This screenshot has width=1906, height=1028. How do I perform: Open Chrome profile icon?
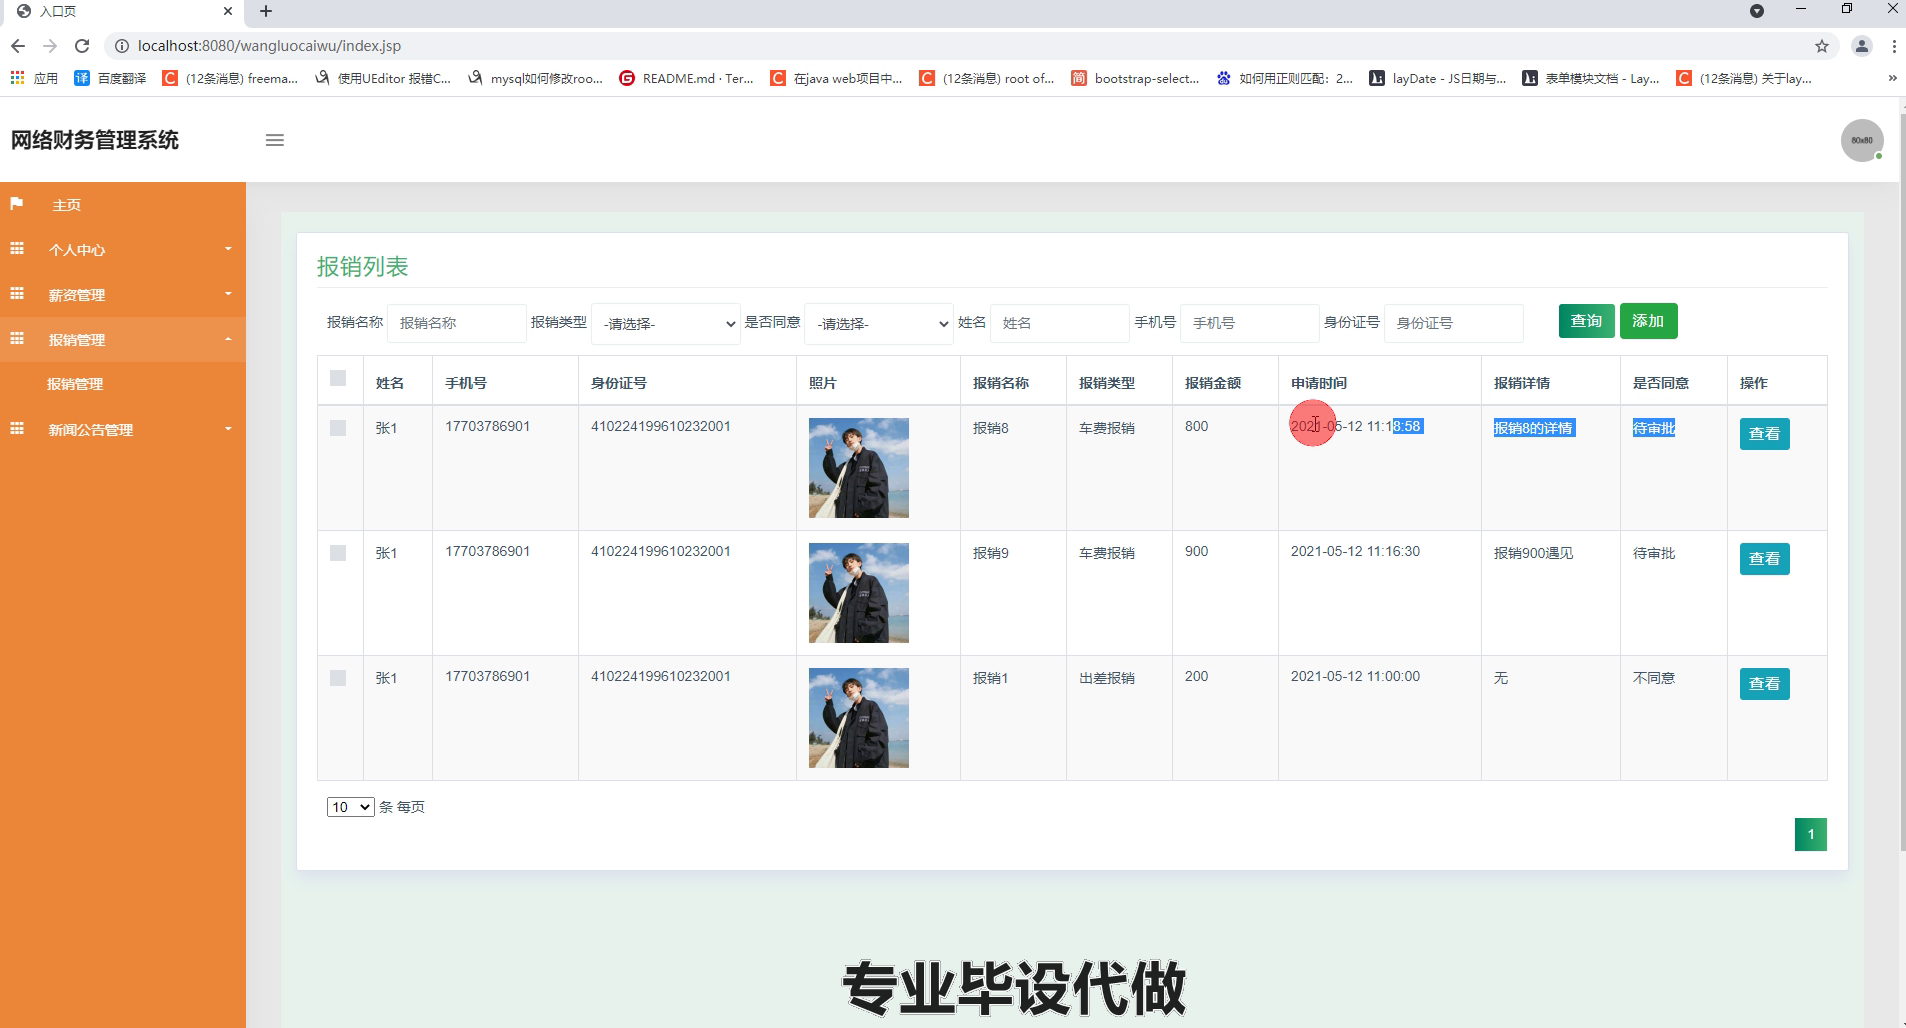1862,46
